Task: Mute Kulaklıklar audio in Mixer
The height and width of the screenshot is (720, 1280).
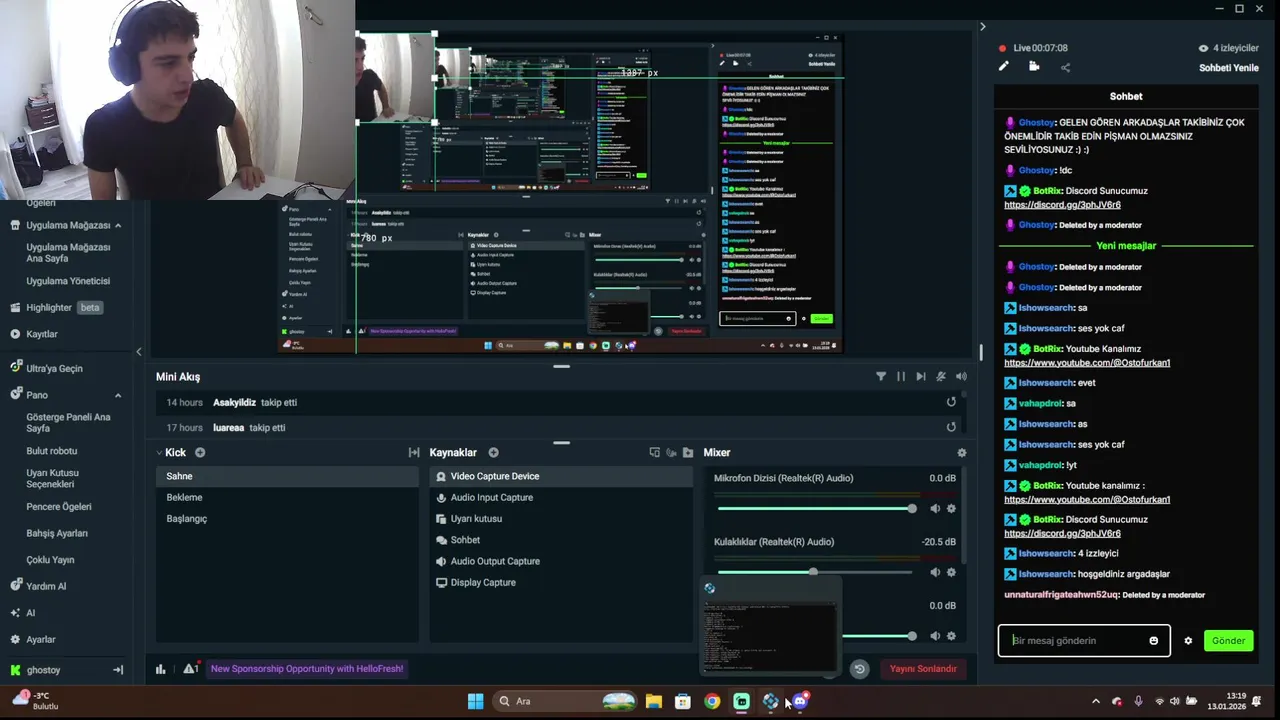Action: pos(935,572)
